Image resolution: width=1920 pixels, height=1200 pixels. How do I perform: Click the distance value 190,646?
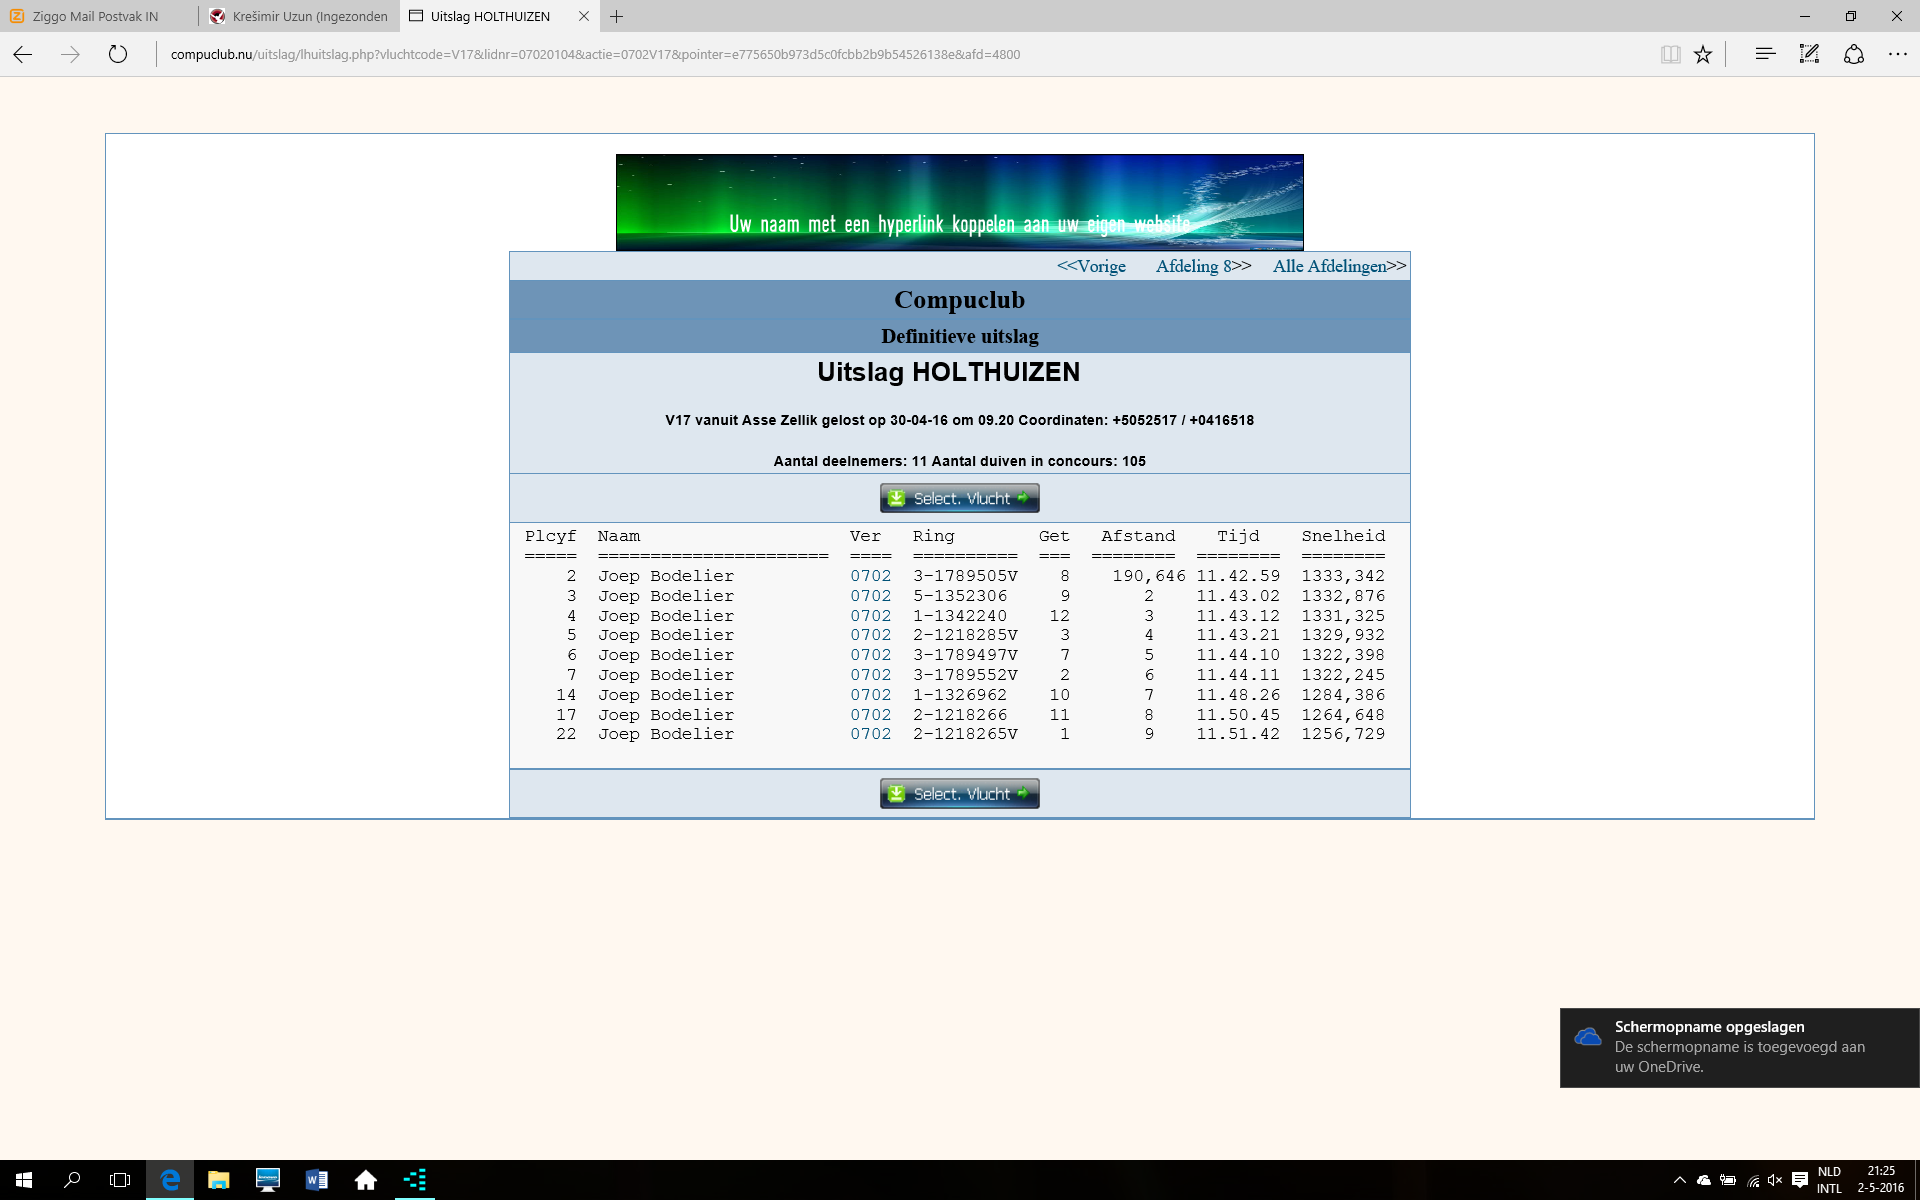click(x=1149, y=576)
